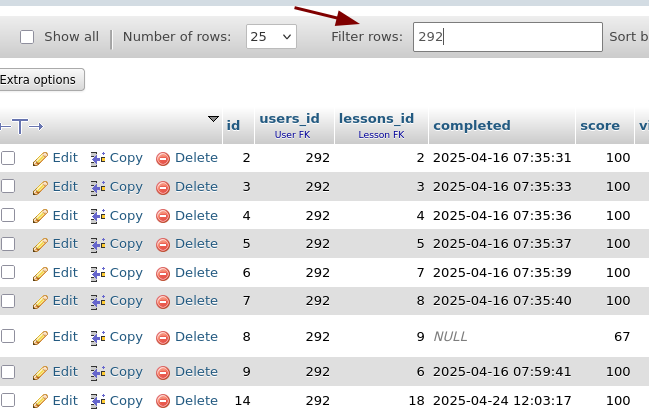This screenshot has height=420, width=649.
Task: Click the Copy icon for row id 14
Action: point(98,402)
